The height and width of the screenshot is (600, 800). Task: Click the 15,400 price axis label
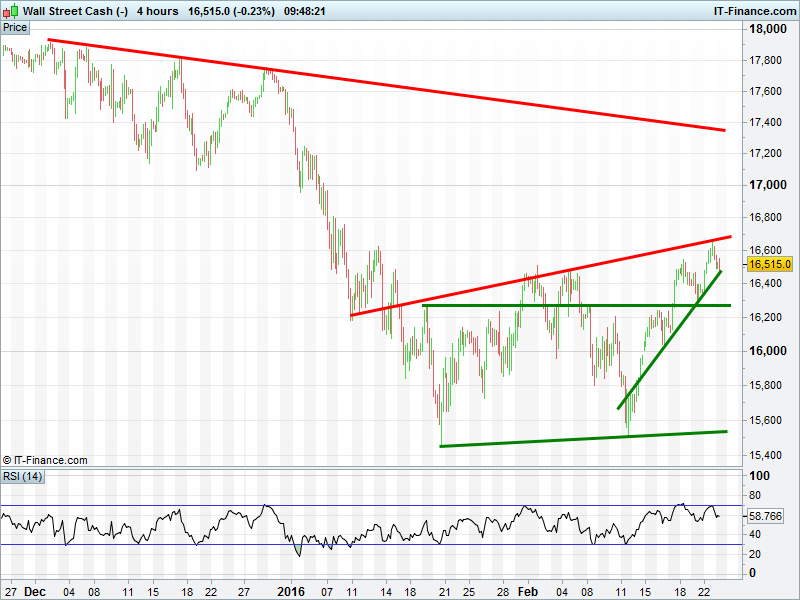tap(765, 455)
